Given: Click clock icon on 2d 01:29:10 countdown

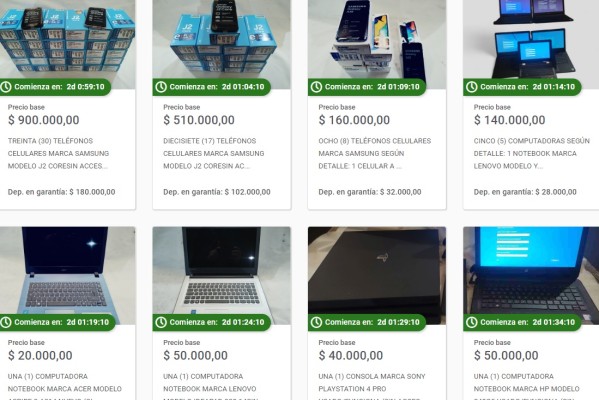Looking at the screenshot, I should (316, 322).
